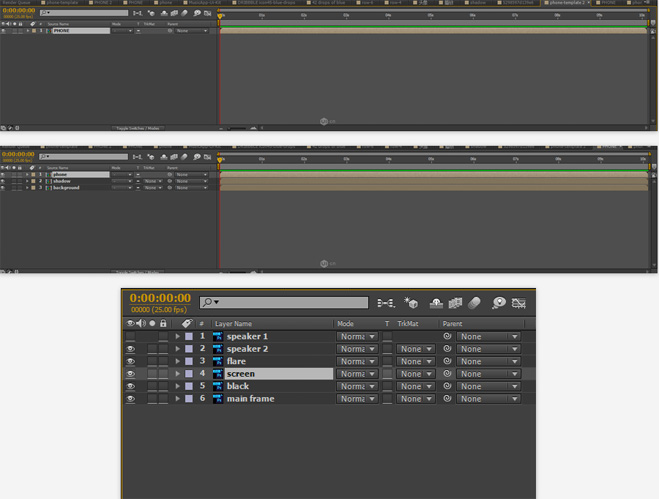Click the Composition Mini-Flowchart icon
The image size is (659, 499).
point(386,302)
